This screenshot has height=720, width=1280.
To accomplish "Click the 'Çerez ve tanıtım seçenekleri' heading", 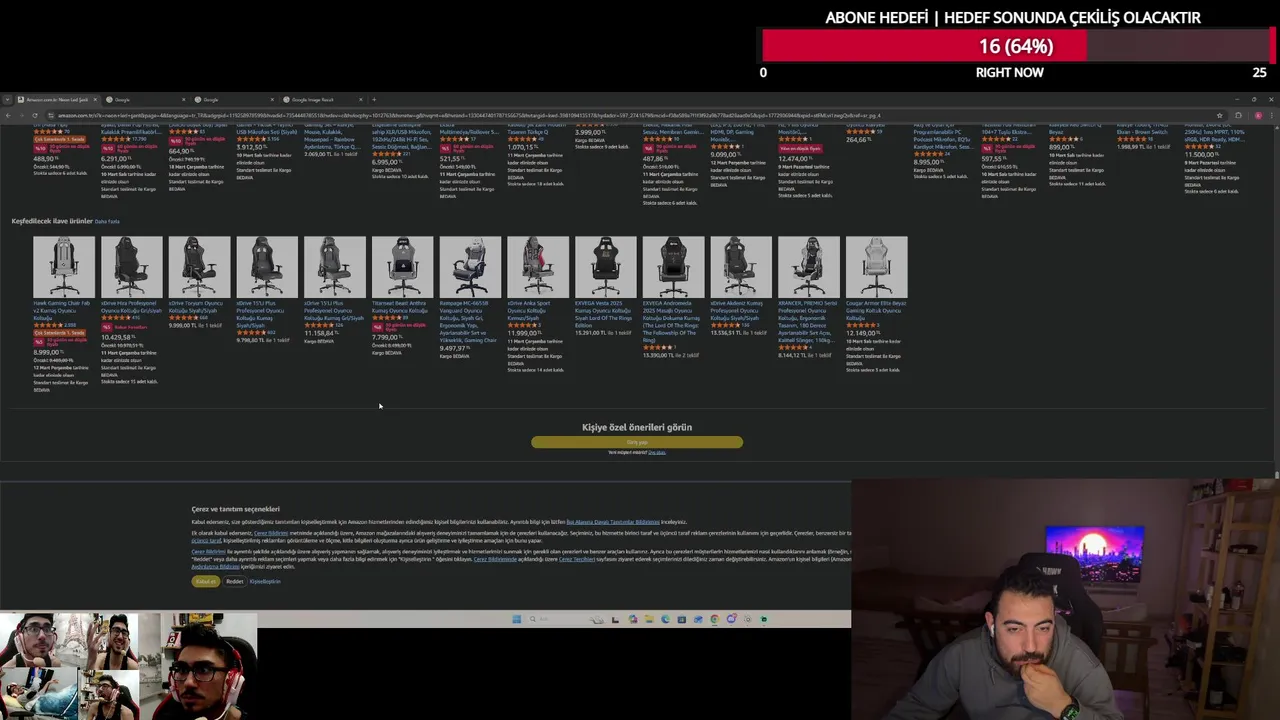I will (x=236, y=509).
